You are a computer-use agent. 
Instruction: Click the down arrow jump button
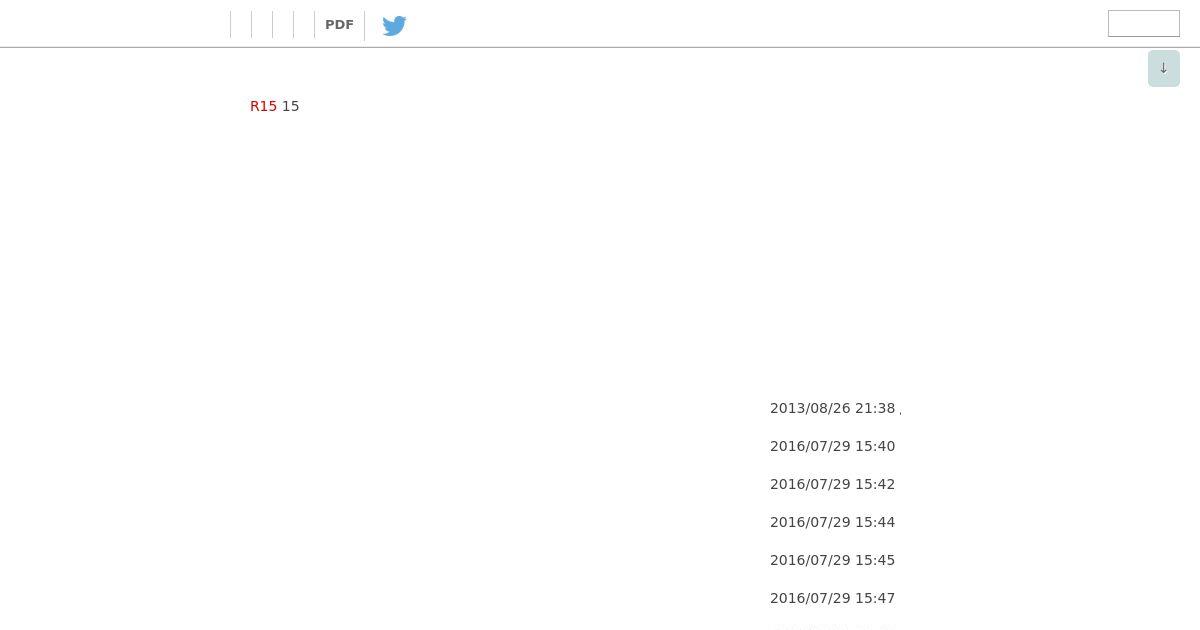(x=1163, y=68)
